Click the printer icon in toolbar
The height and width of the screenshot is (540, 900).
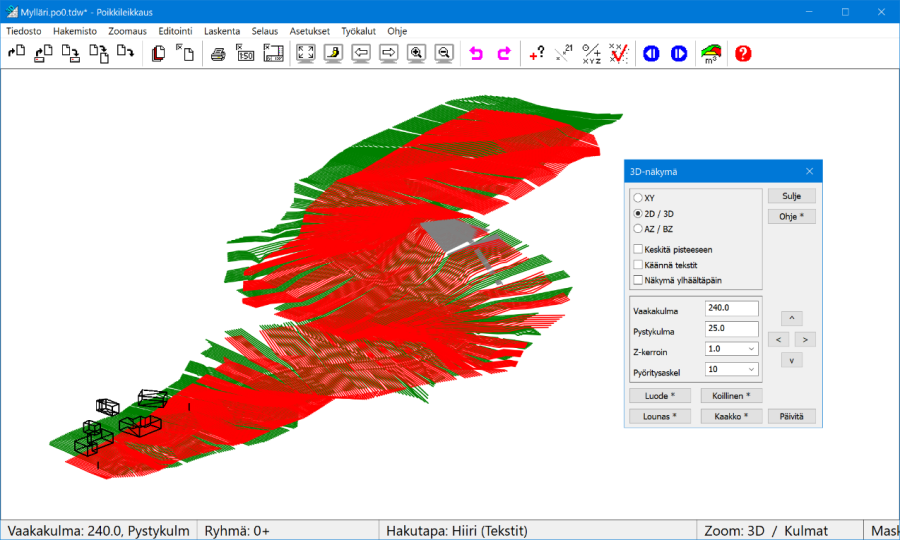(218, 54)
